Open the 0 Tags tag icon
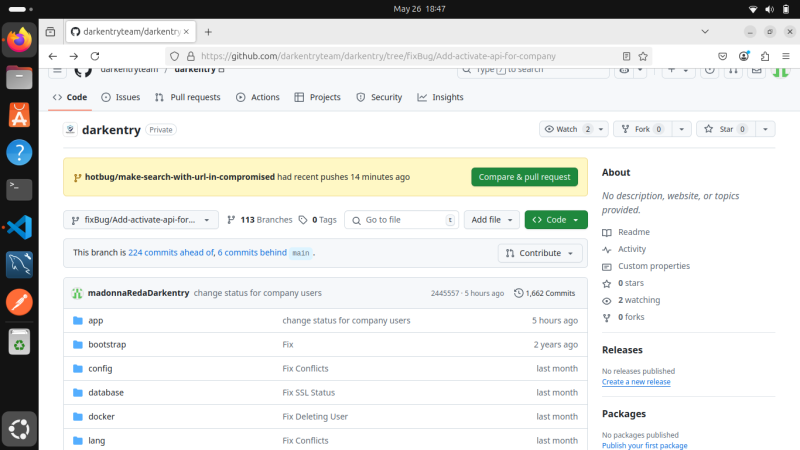Screen dimensions: 800x450 pos(303,220)
